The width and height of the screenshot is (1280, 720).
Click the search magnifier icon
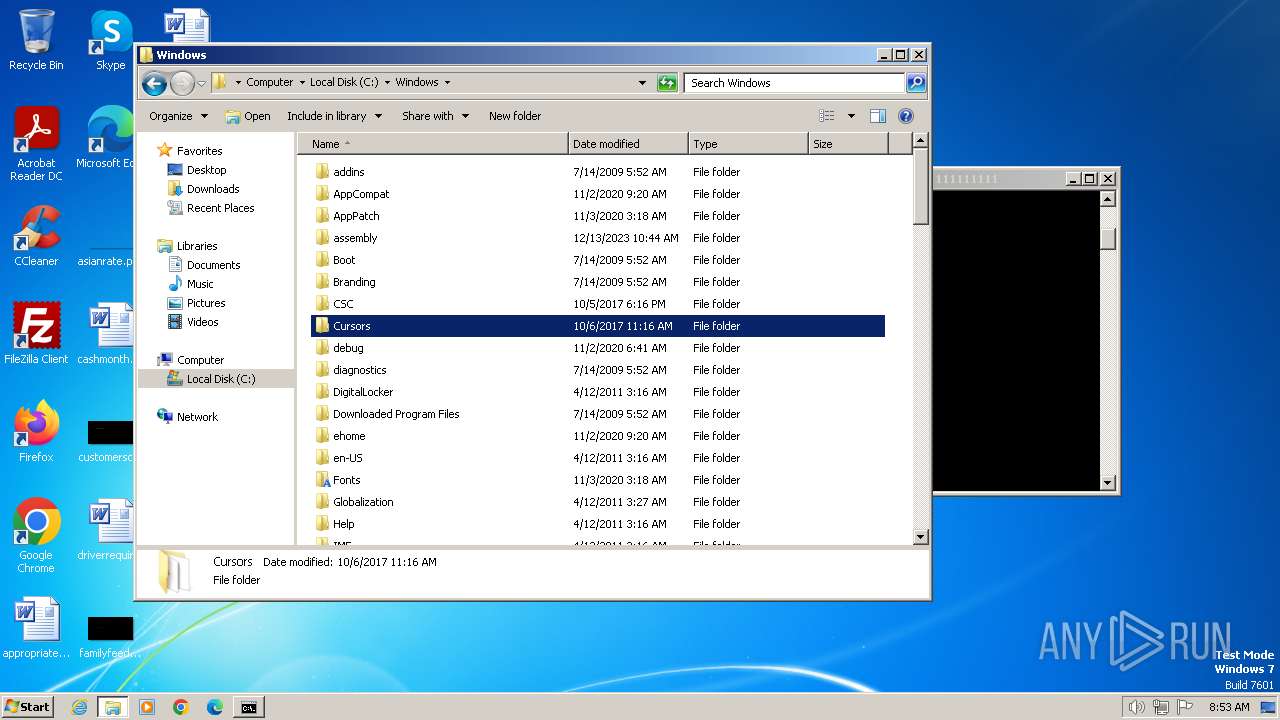click(x=915, y=83)
